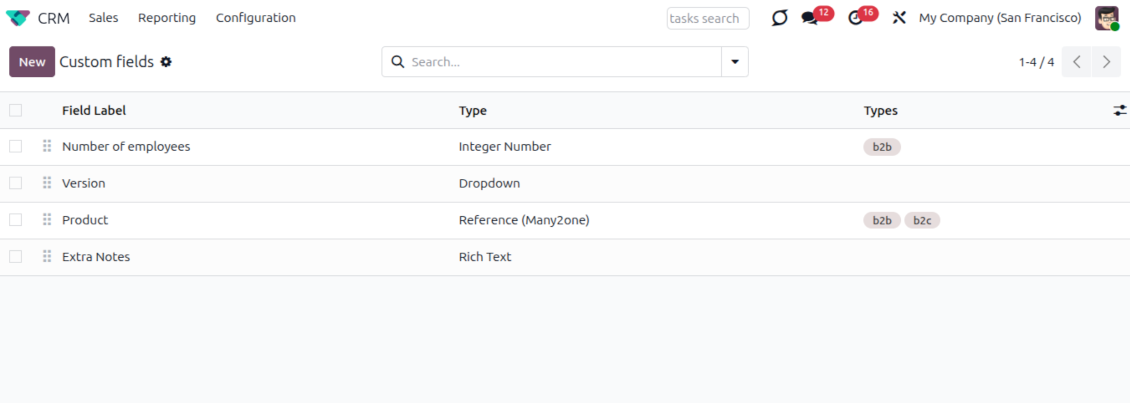Open the chat messages icon
This screenshot has height=403, width=1130.
point(809,18)
